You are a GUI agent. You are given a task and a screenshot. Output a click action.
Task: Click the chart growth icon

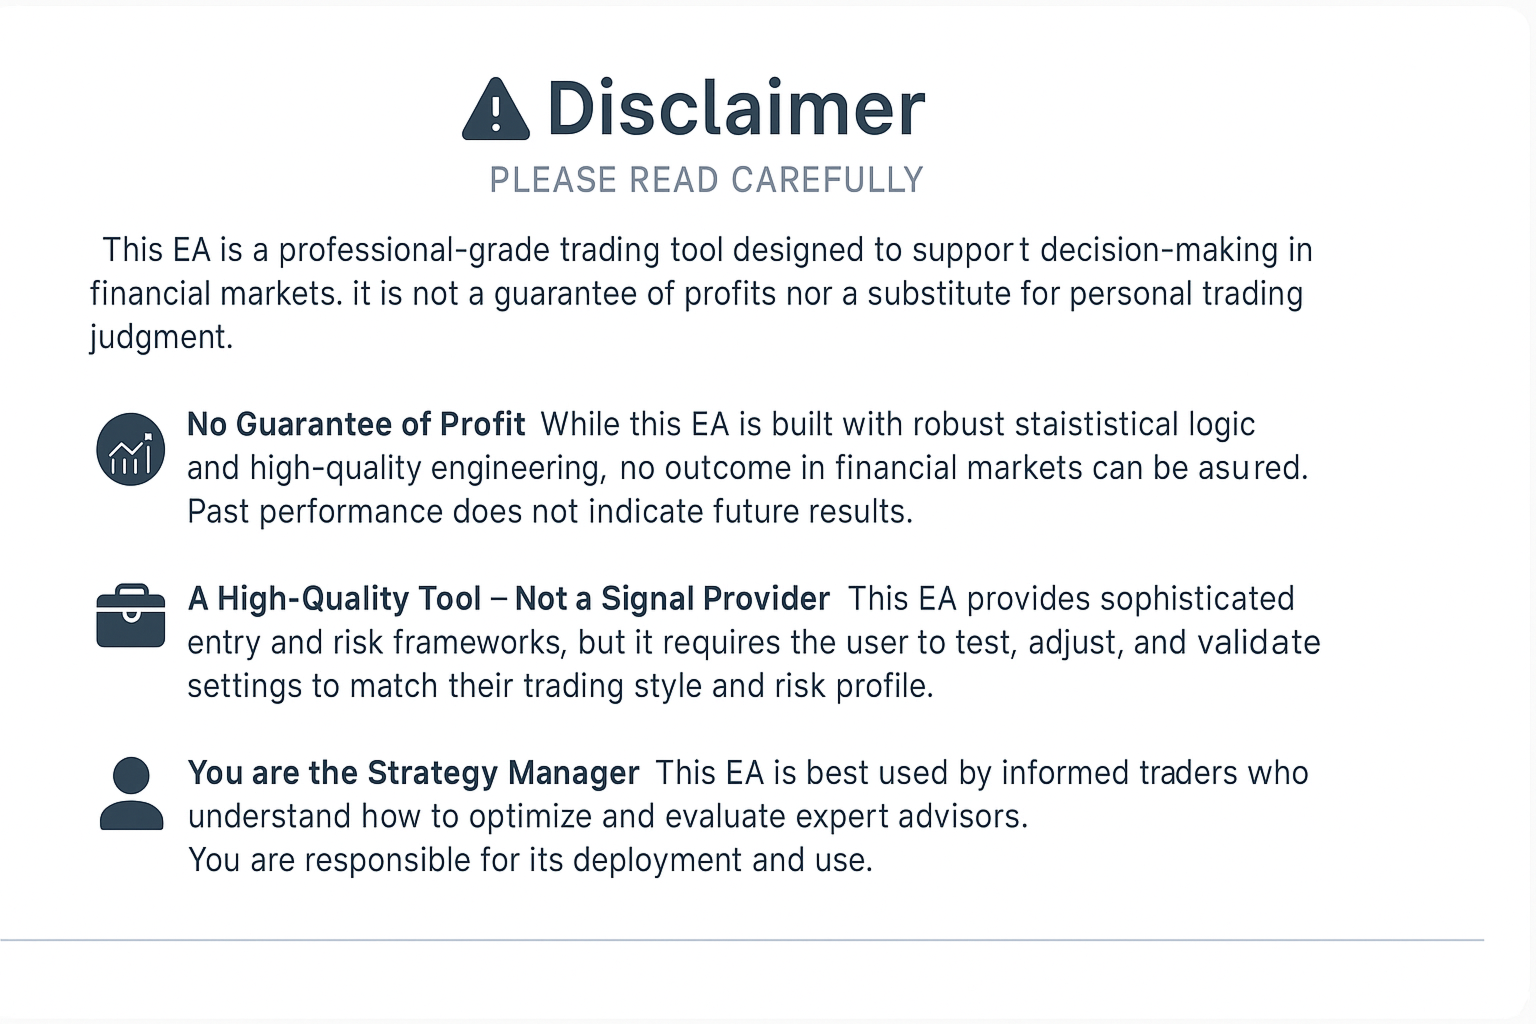tap(131, 449)
